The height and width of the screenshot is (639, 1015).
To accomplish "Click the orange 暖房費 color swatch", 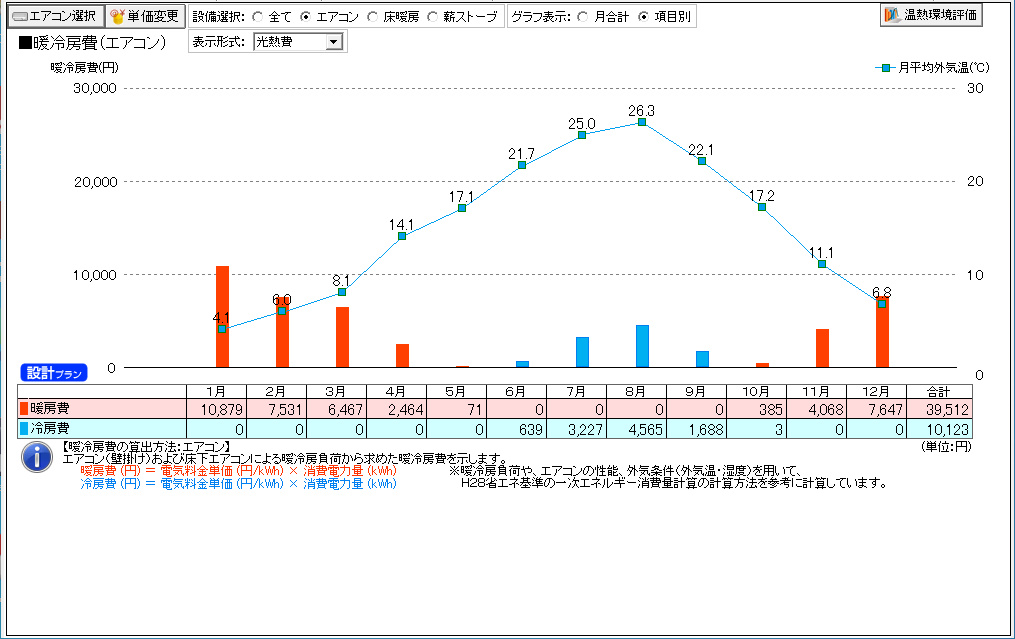I will click(x=24, y=408).
